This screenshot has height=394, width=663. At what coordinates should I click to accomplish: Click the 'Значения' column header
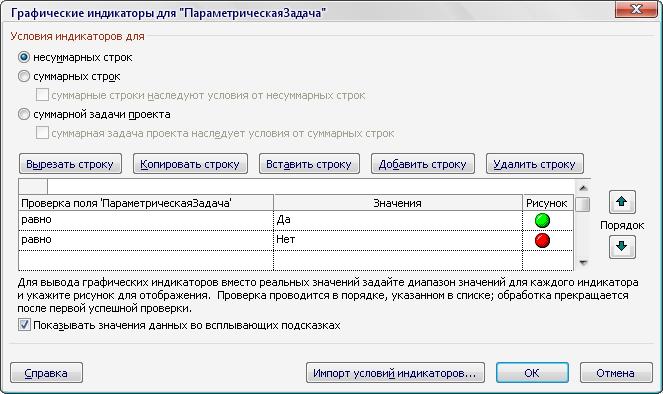point(398,203)
